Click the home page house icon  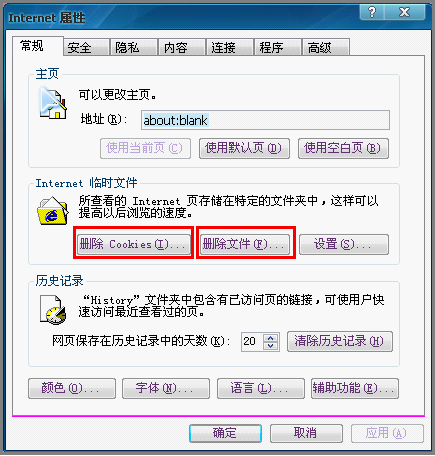(x=53, y=103)
